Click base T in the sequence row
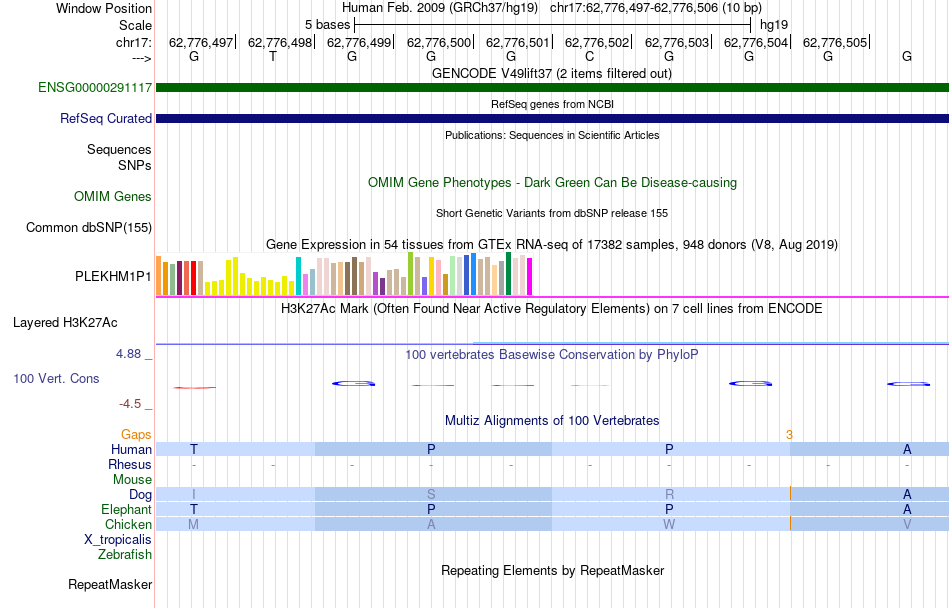950x608 pixels. 273,56
